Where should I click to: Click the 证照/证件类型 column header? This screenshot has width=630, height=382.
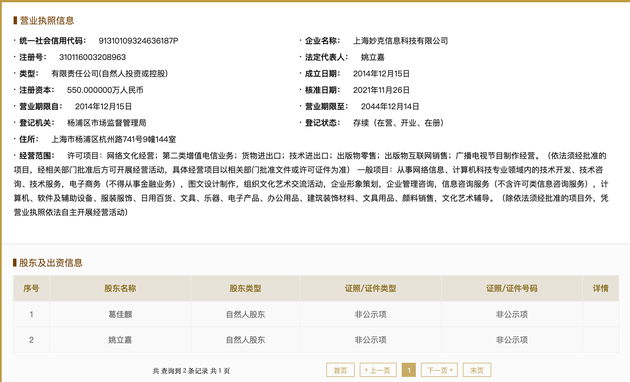click(370, 288)
